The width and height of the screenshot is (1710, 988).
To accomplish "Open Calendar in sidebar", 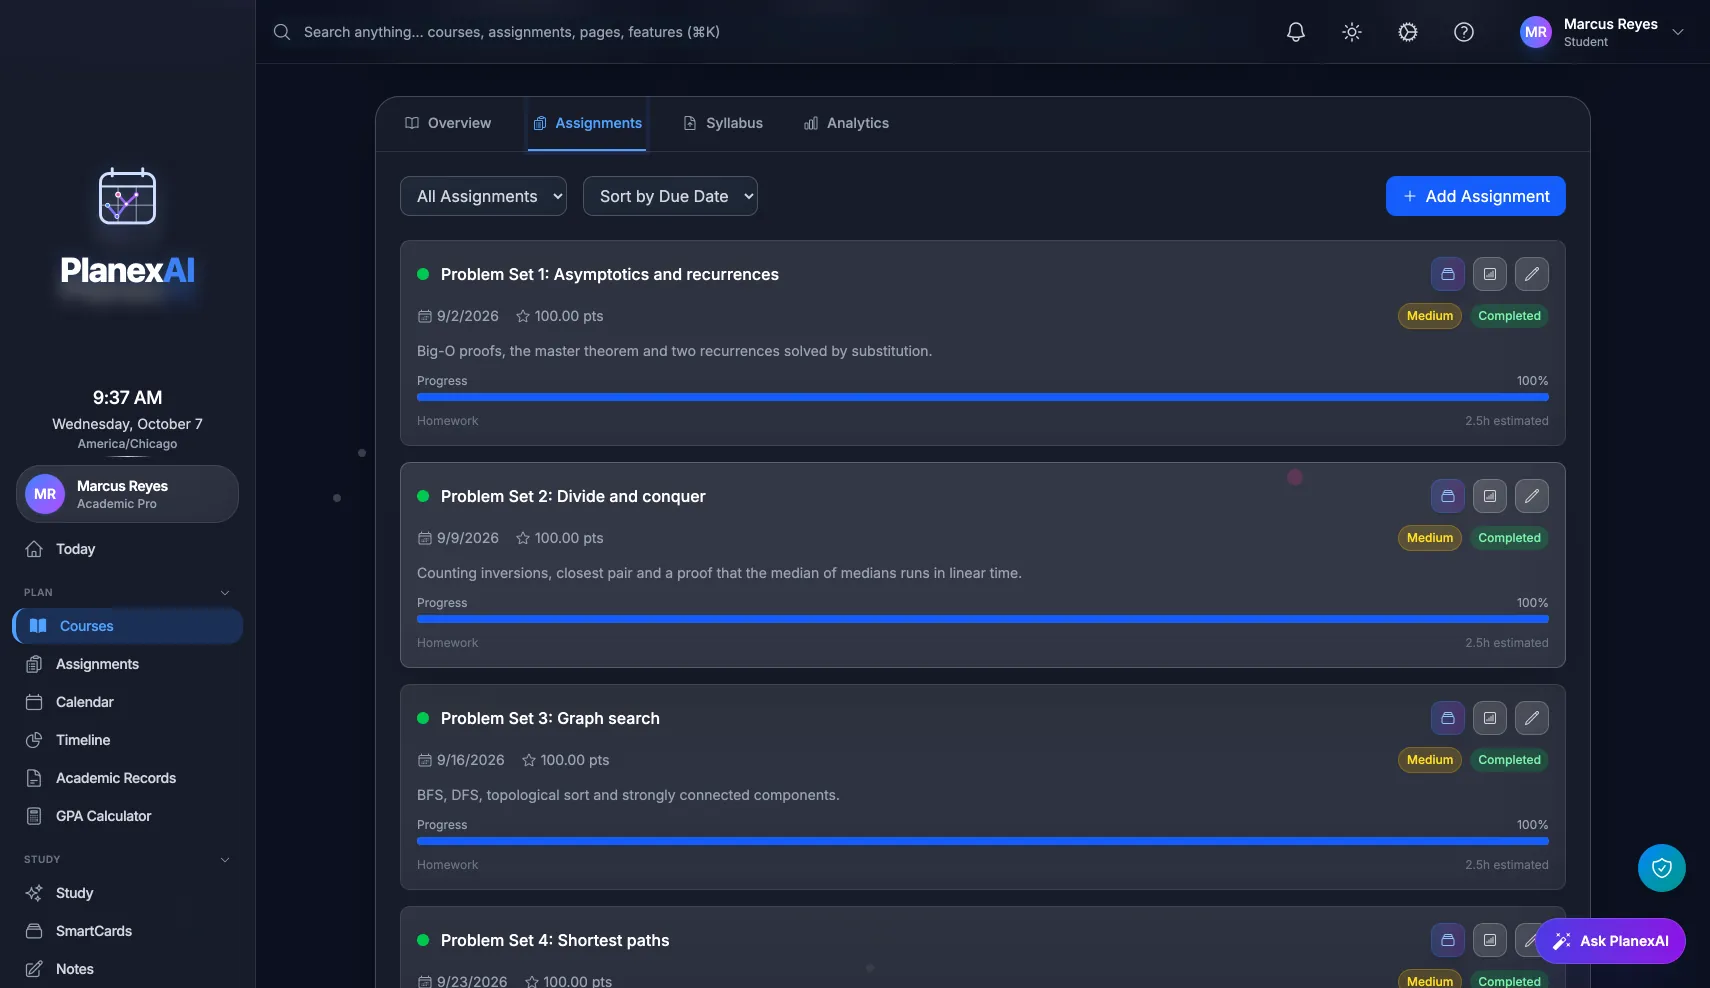I will [127, 702].
